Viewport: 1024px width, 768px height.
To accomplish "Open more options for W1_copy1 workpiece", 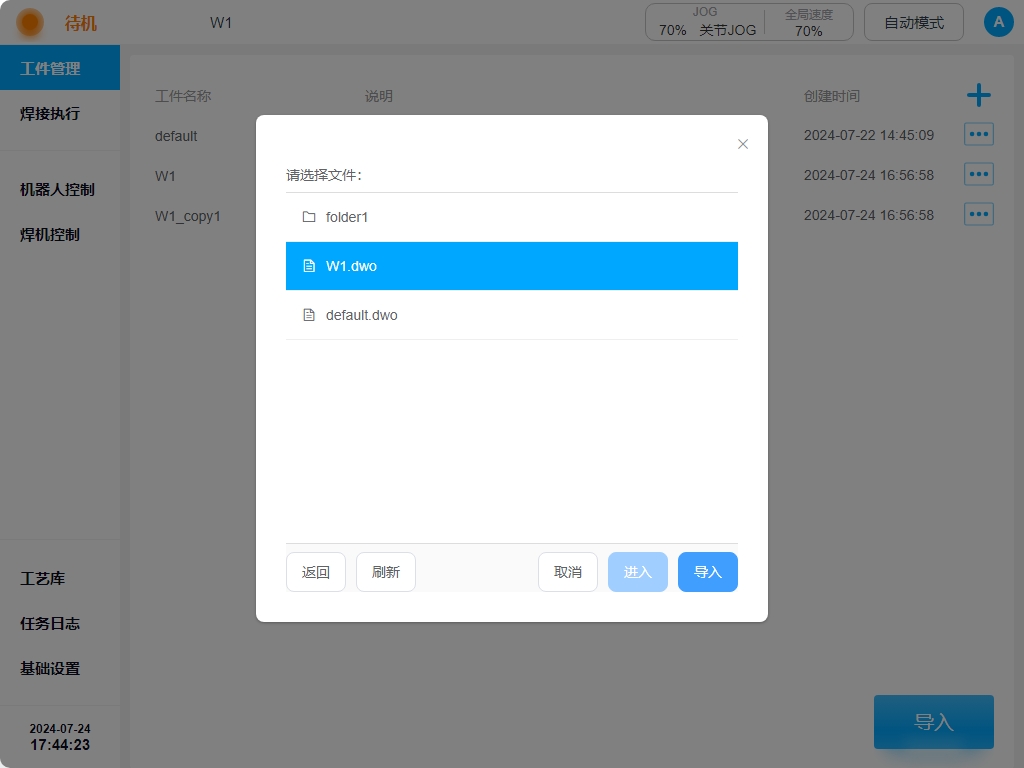I will click(978, 215).
